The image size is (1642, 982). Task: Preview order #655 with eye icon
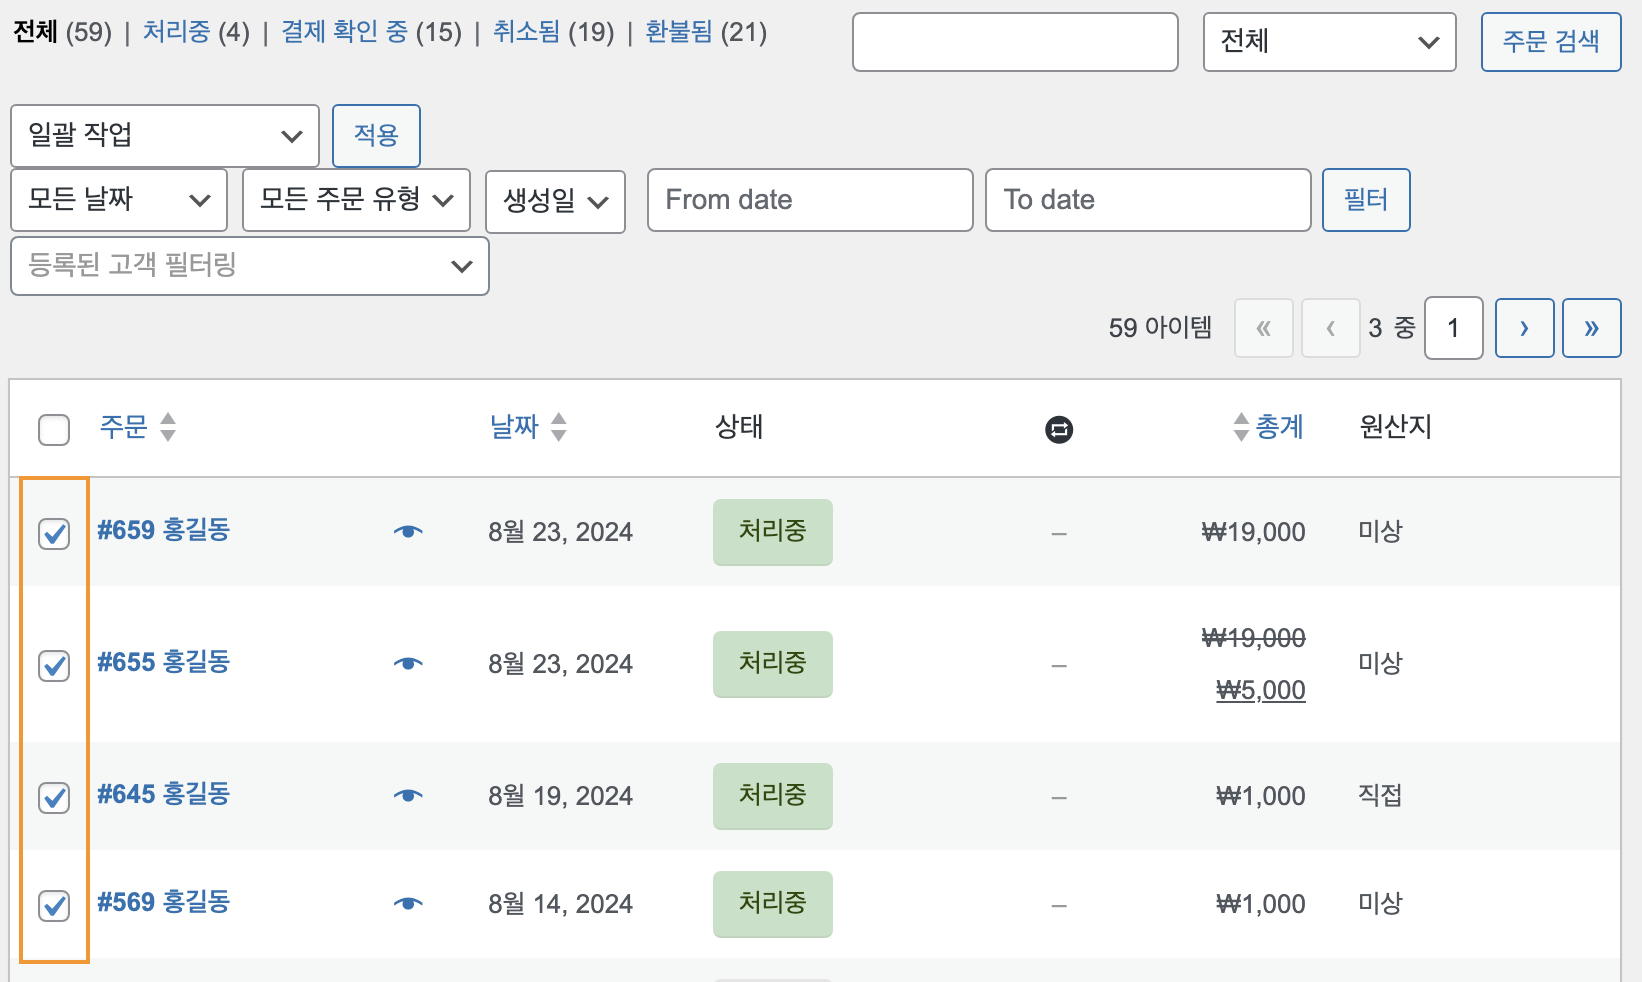408,663
